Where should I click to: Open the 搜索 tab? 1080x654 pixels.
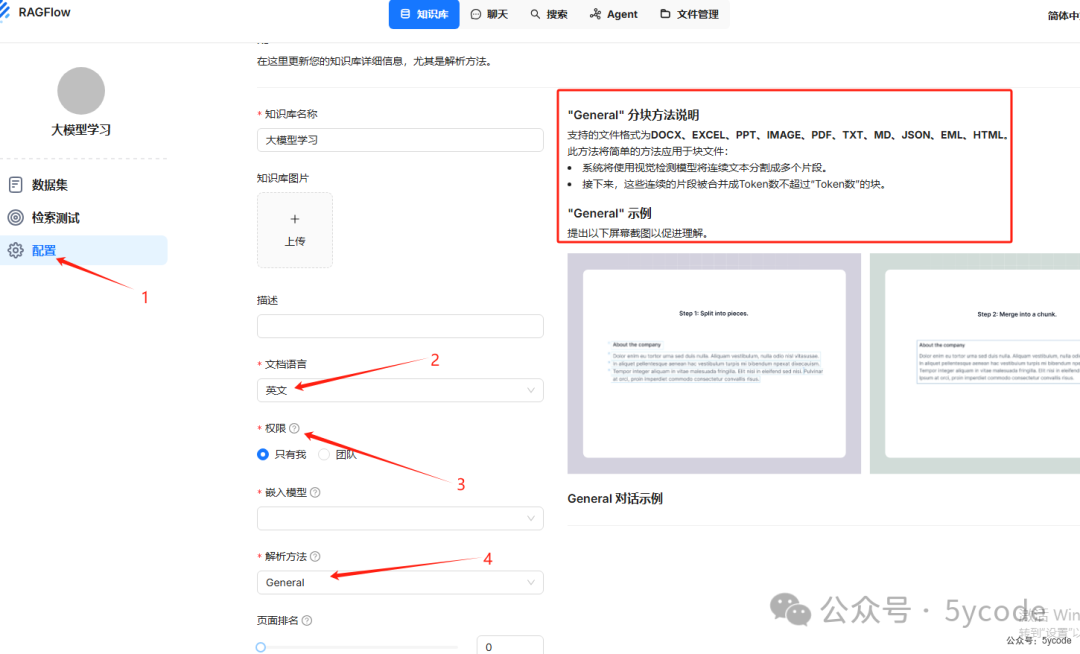pyautogui.click(x=549, y=14)
